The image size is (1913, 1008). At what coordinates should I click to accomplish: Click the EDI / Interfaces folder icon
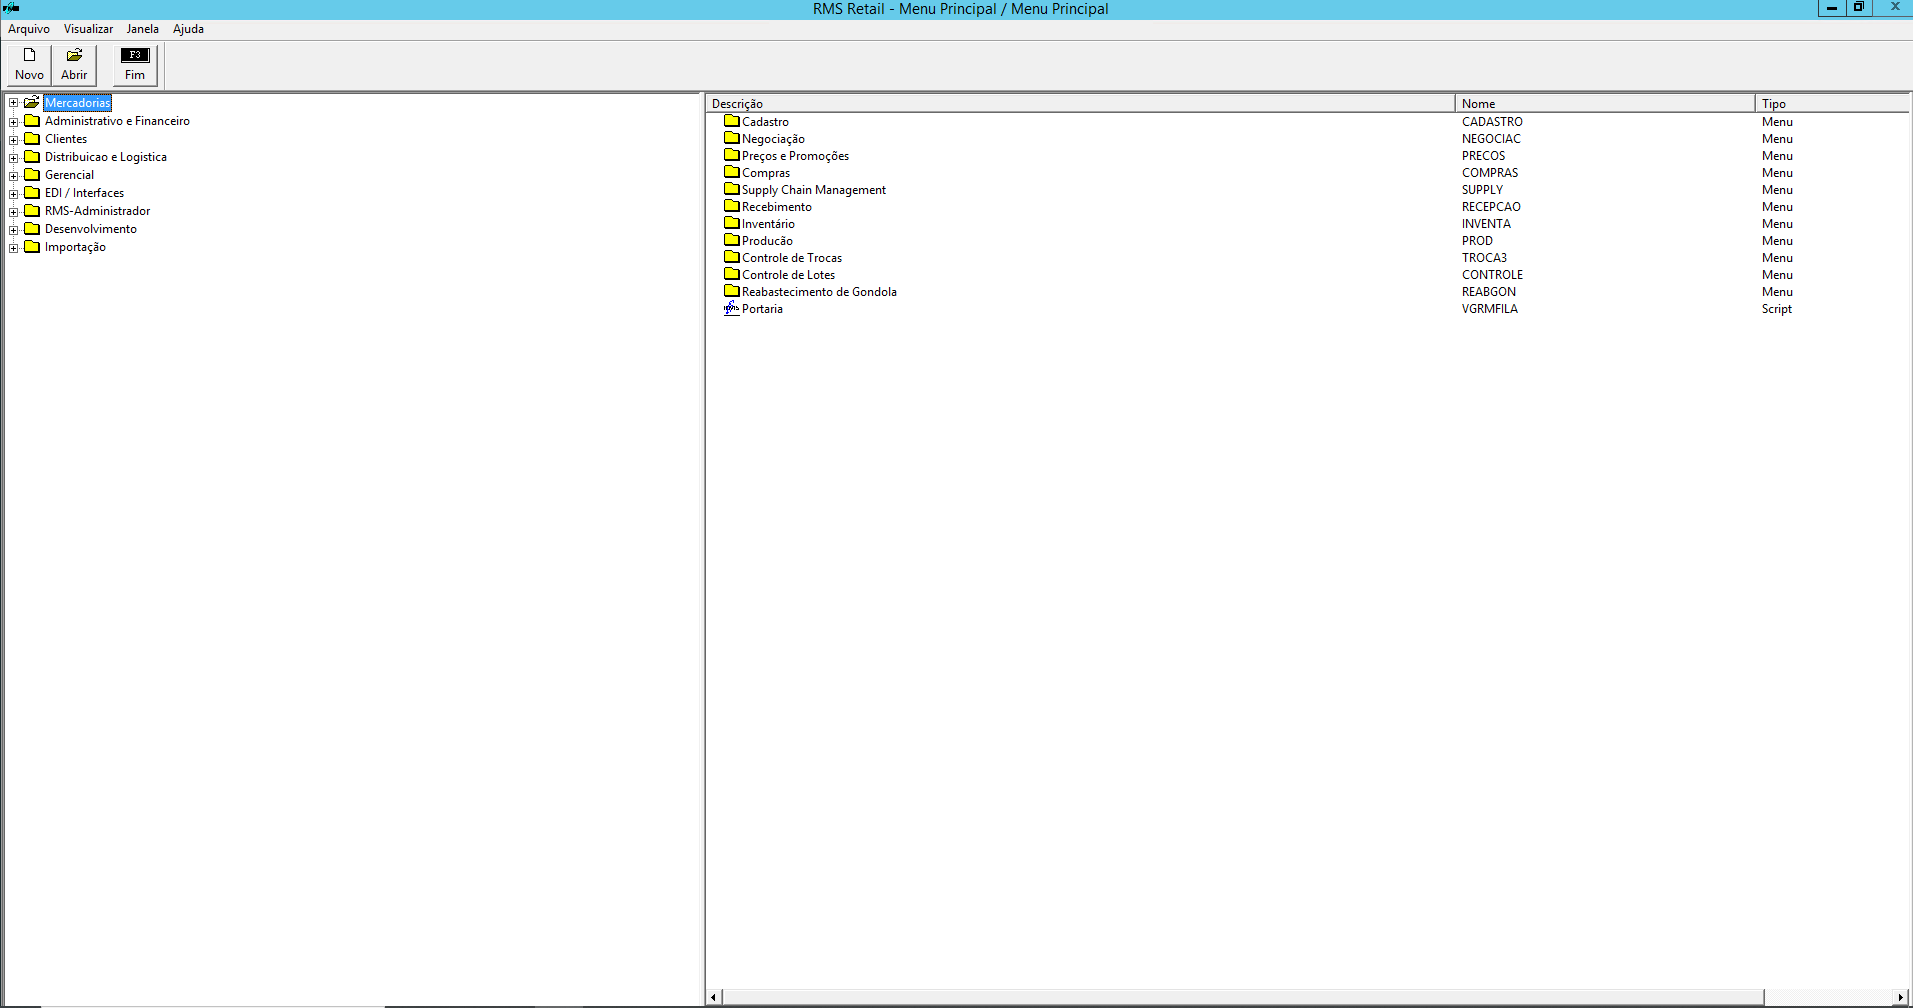pos(32,193)
